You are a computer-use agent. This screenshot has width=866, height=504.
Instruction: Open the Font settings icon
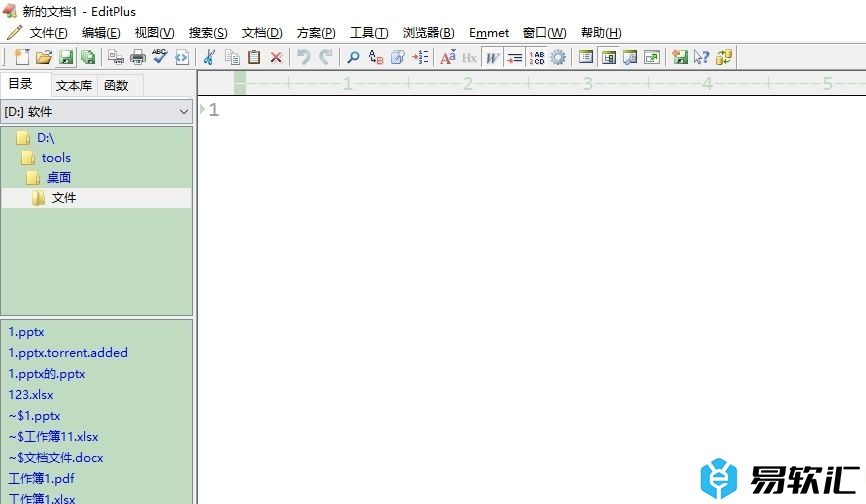pos(448,57)
